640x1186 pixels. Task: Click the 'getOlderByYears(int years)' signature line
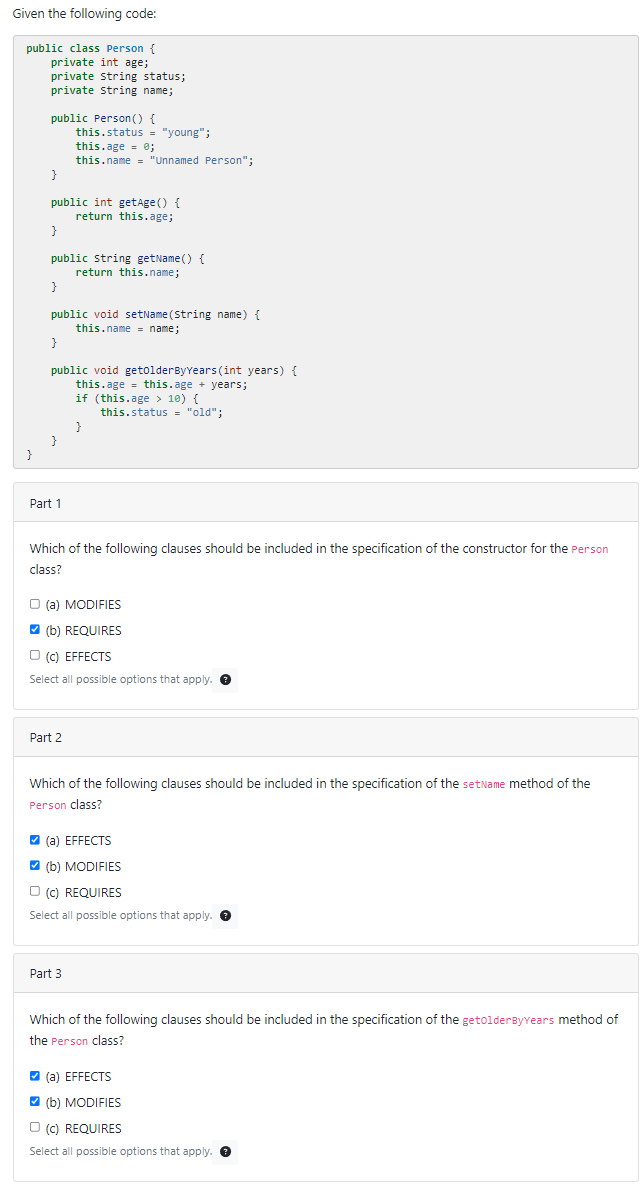(x=174, y=370)
